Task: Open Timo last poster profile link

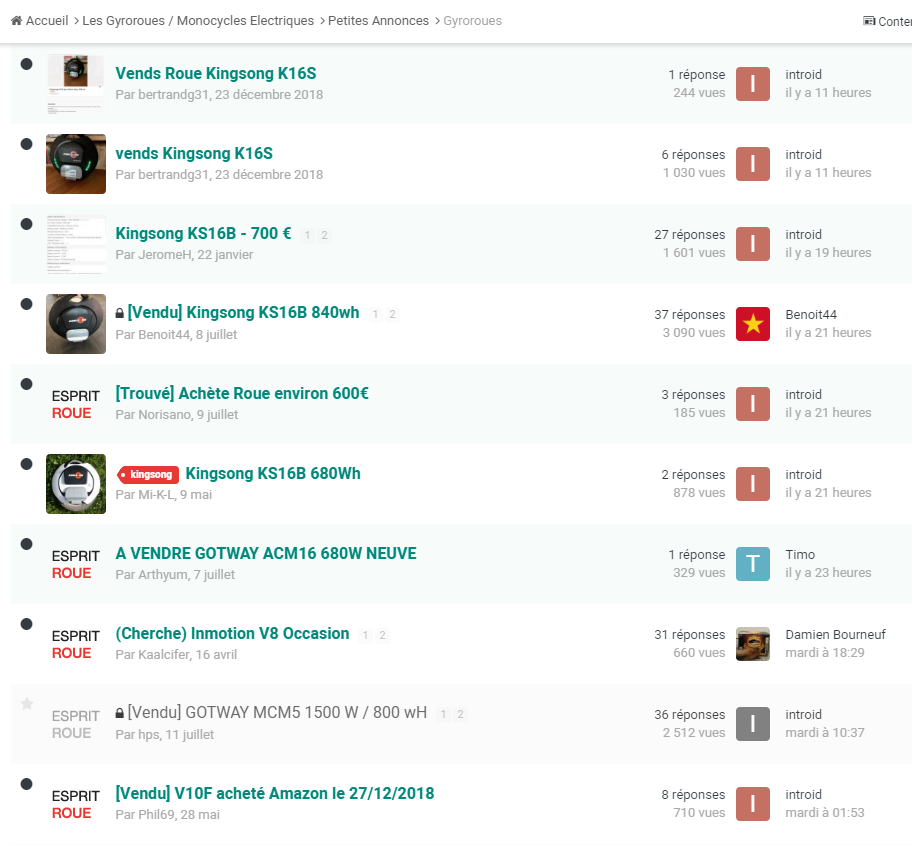Action: 800,555
